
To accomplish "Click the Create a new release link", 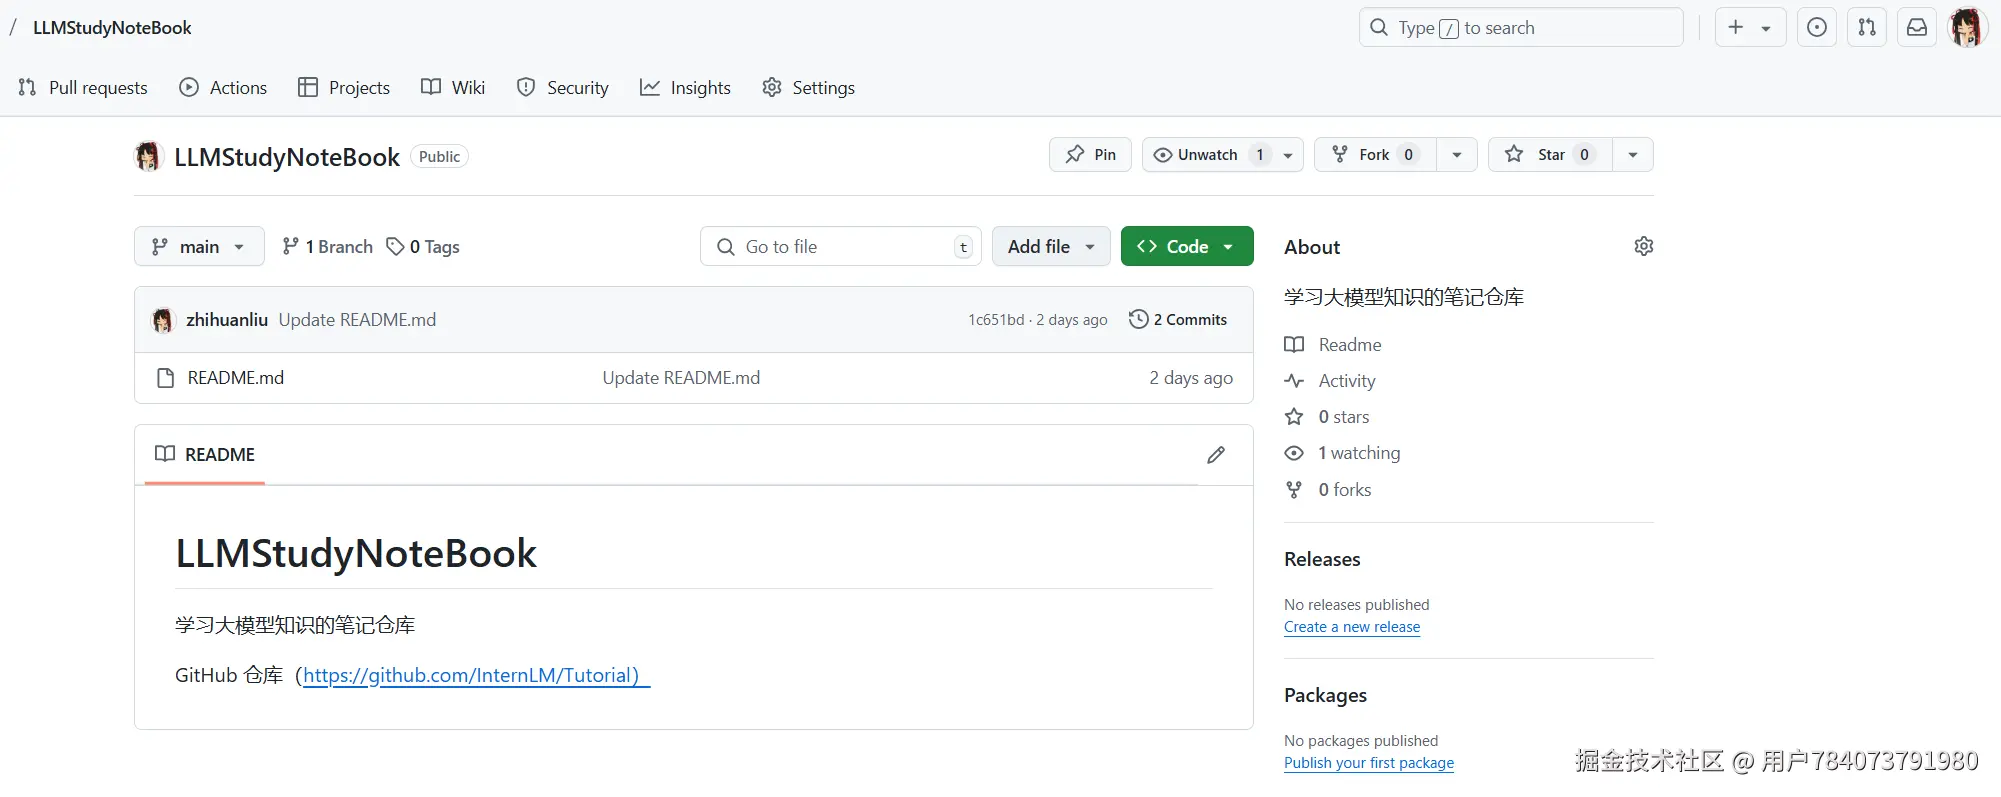I will 1351,627.
